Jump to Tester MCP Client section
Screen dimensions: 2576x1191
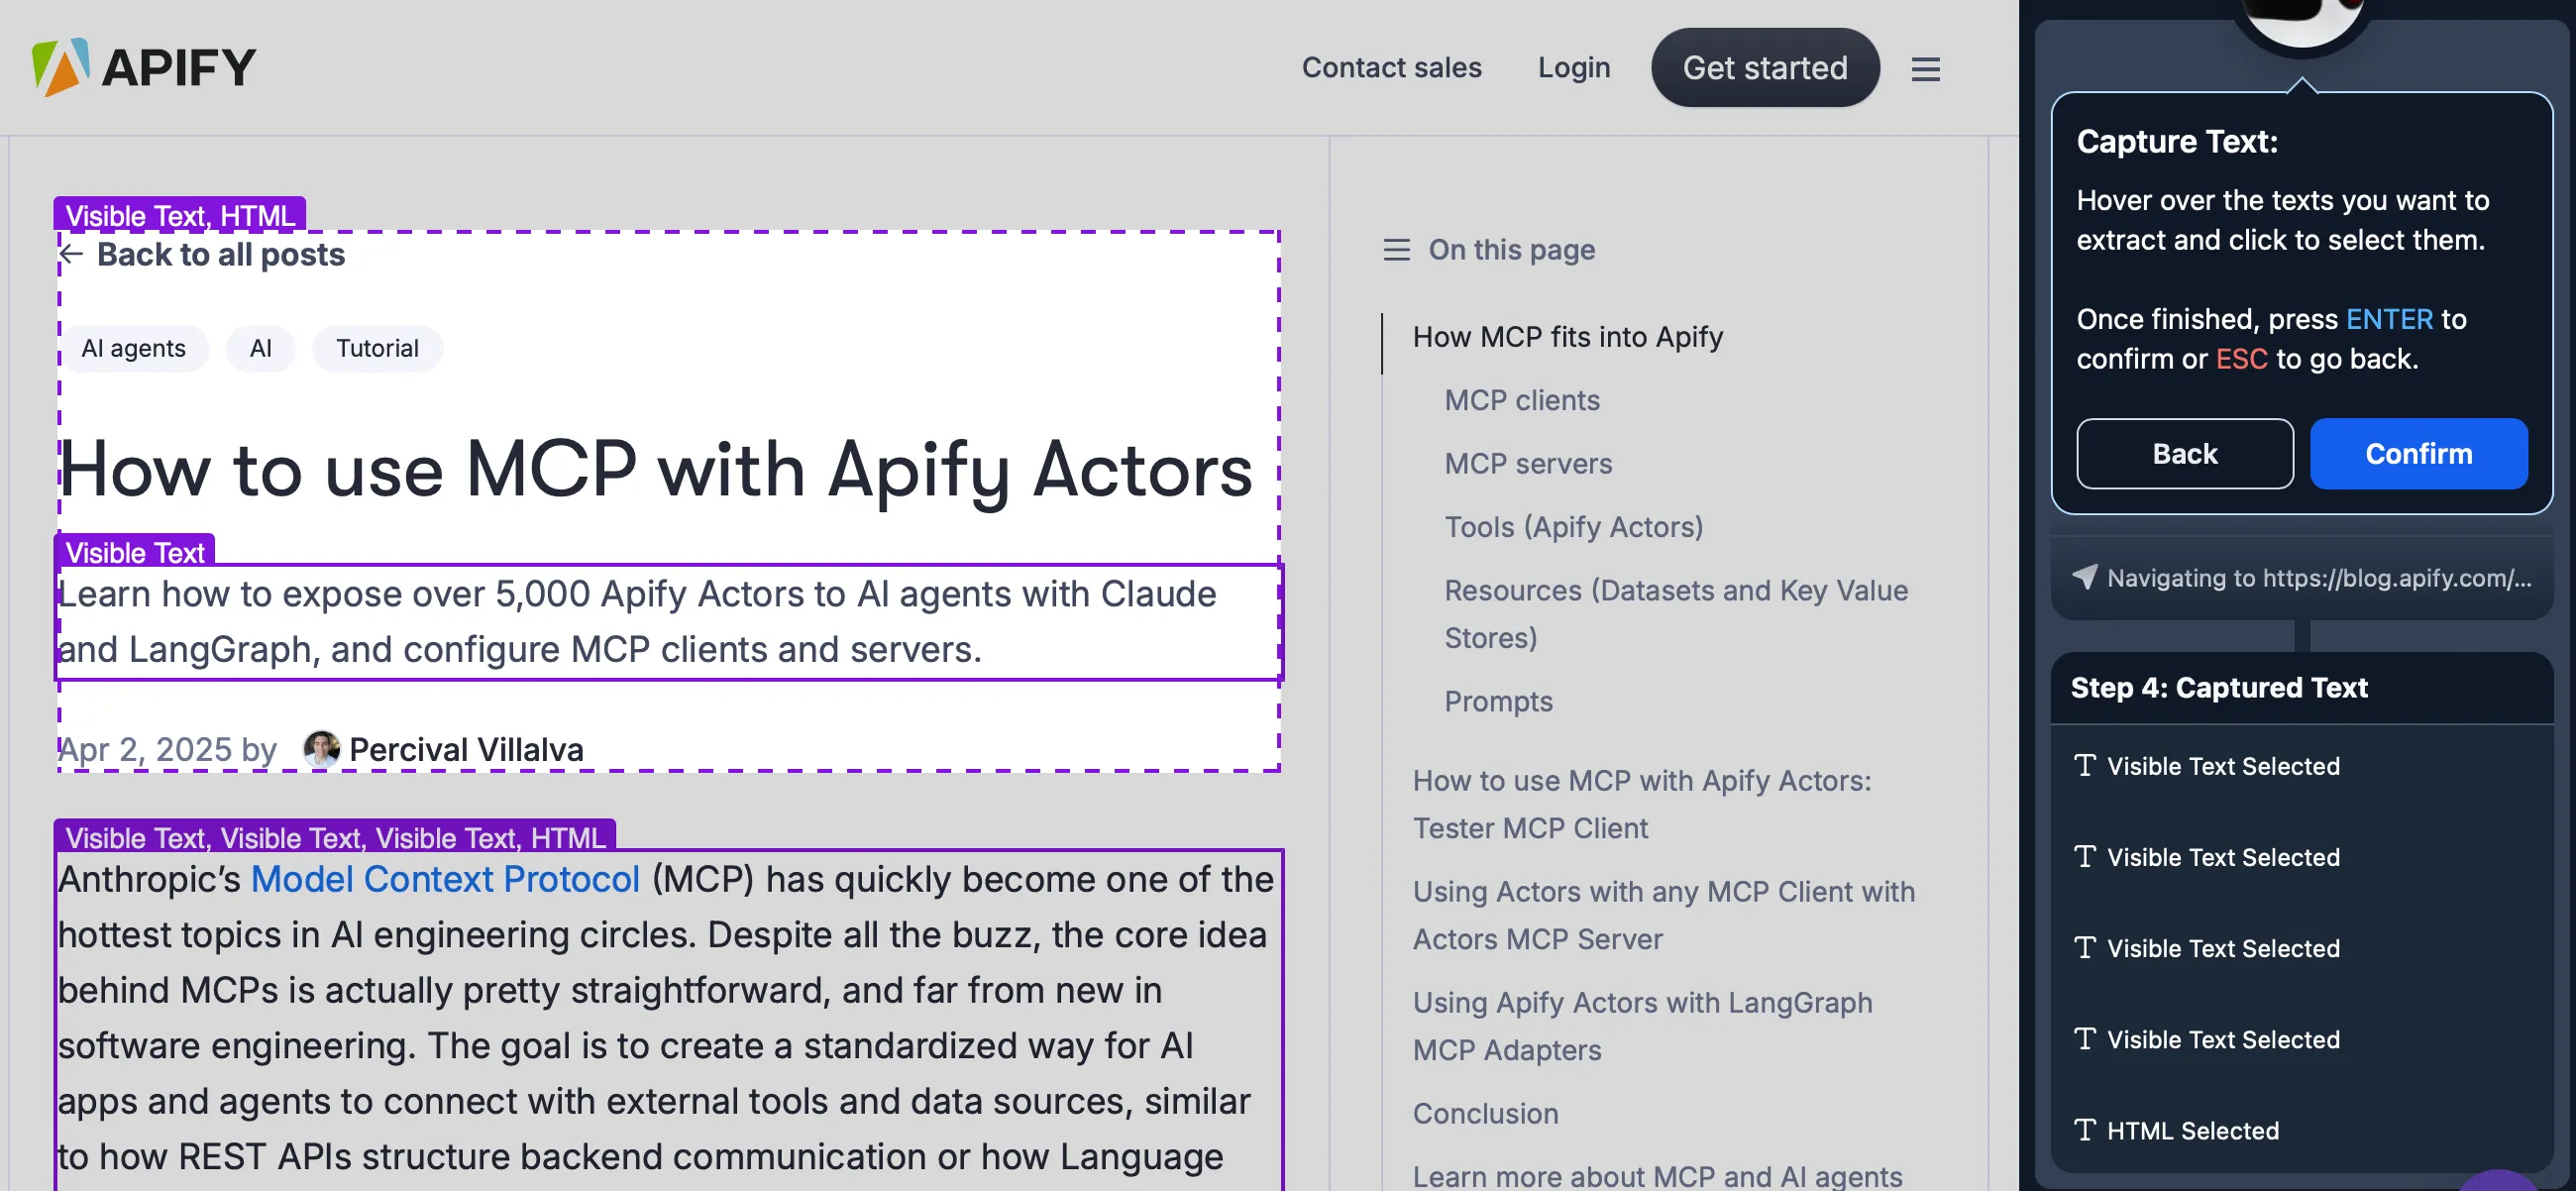(1641, 804)
